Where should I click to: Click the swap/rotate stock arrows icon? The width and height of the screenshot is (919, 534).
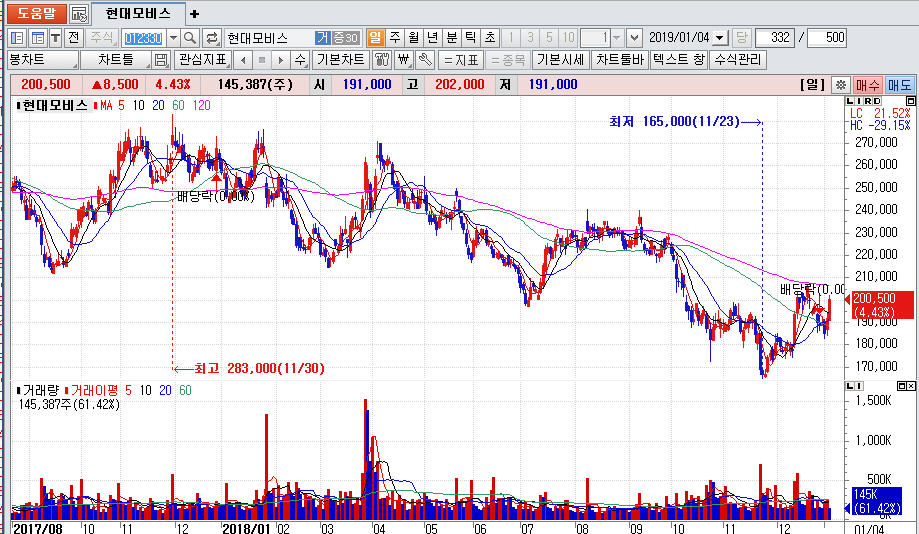tap(212, 38)
